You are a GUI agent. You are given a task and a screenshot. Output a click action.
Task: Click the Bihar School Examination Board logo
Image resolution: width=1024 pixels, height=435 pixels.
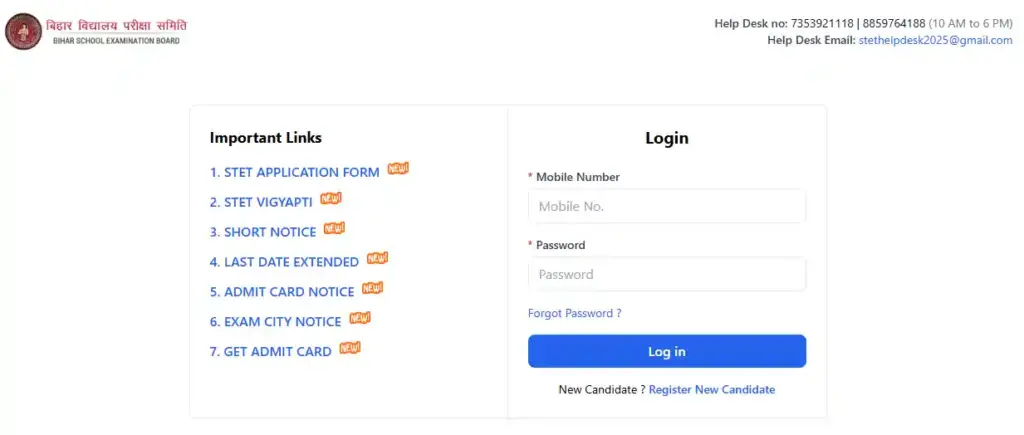pos(24,32)
